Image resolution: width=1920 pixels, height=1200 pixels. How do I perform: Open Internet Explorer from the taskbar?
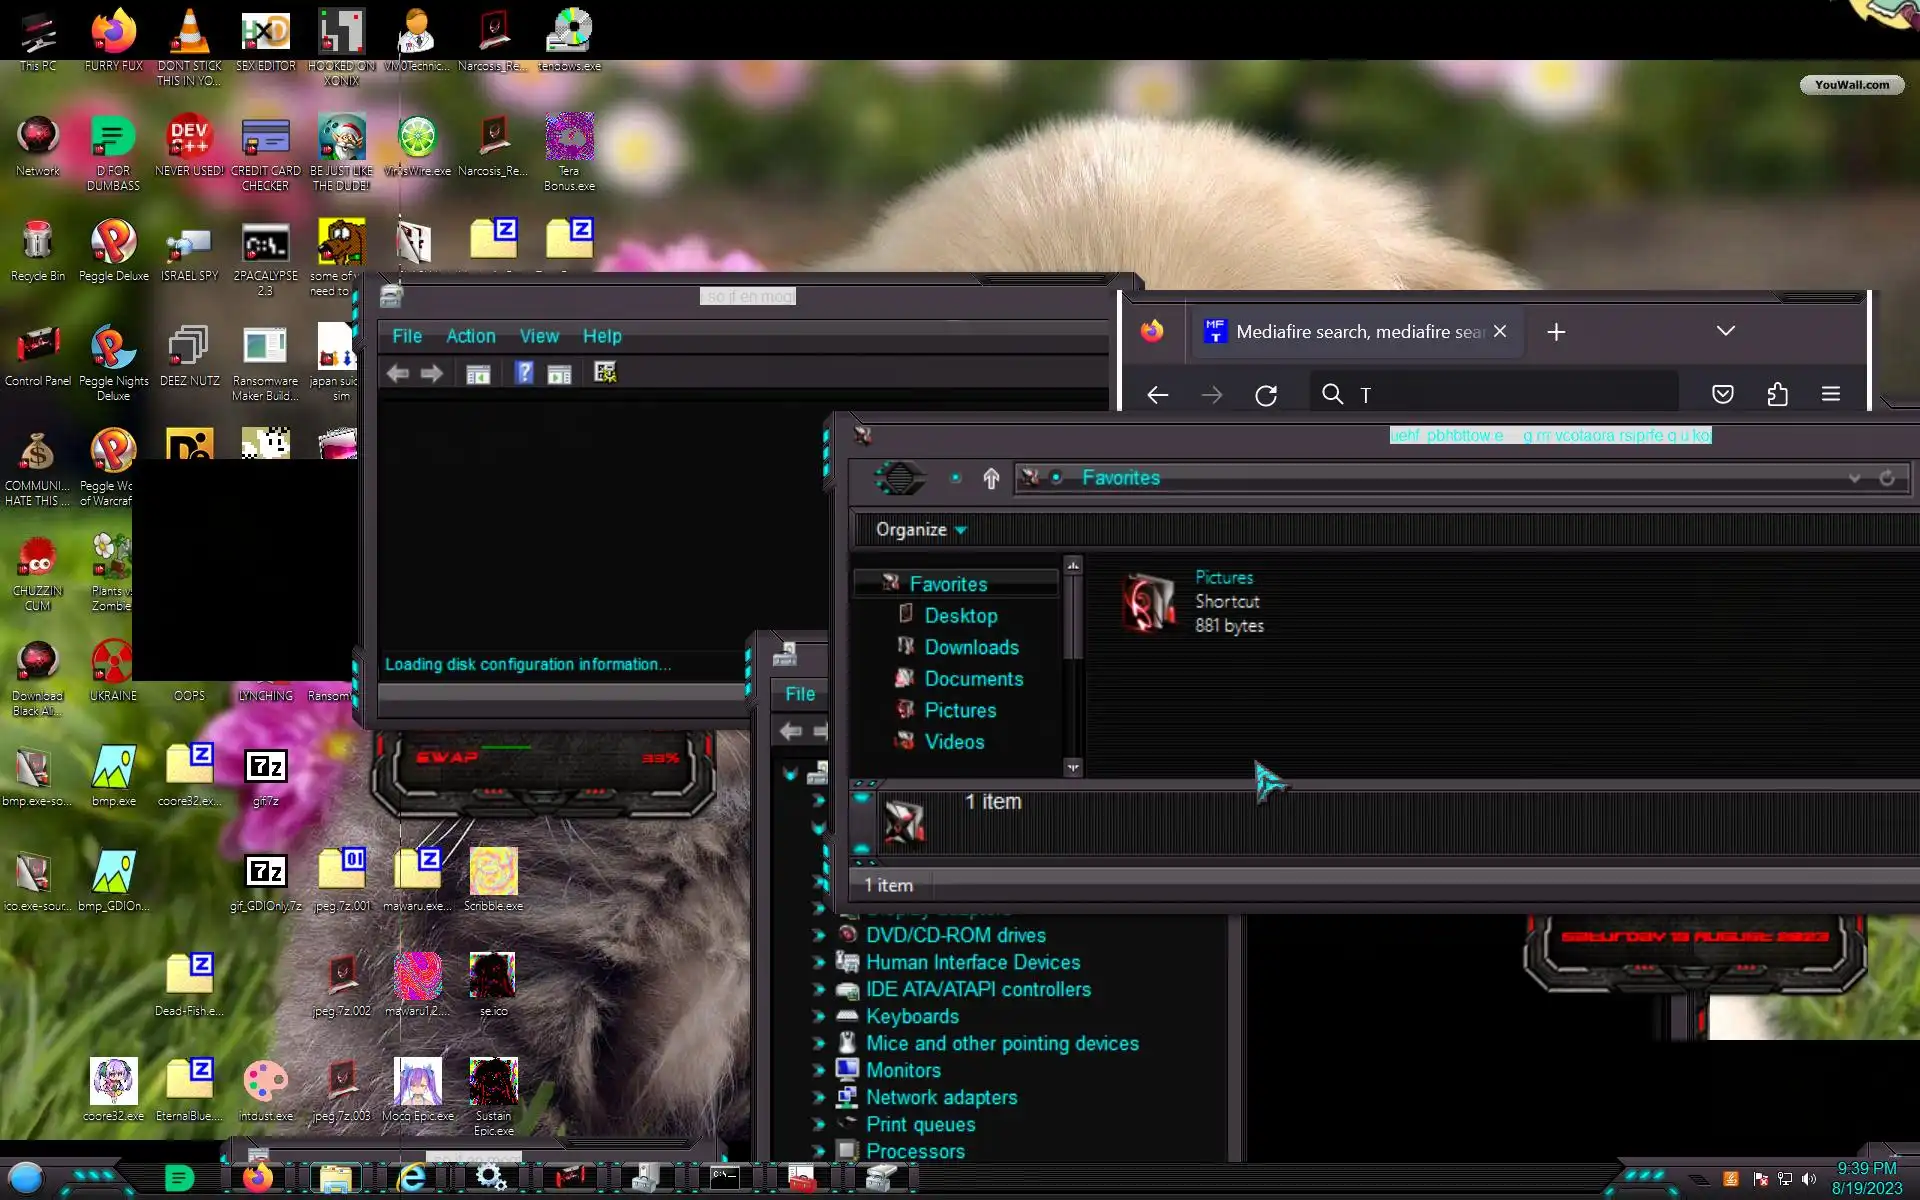(412, 1177)
